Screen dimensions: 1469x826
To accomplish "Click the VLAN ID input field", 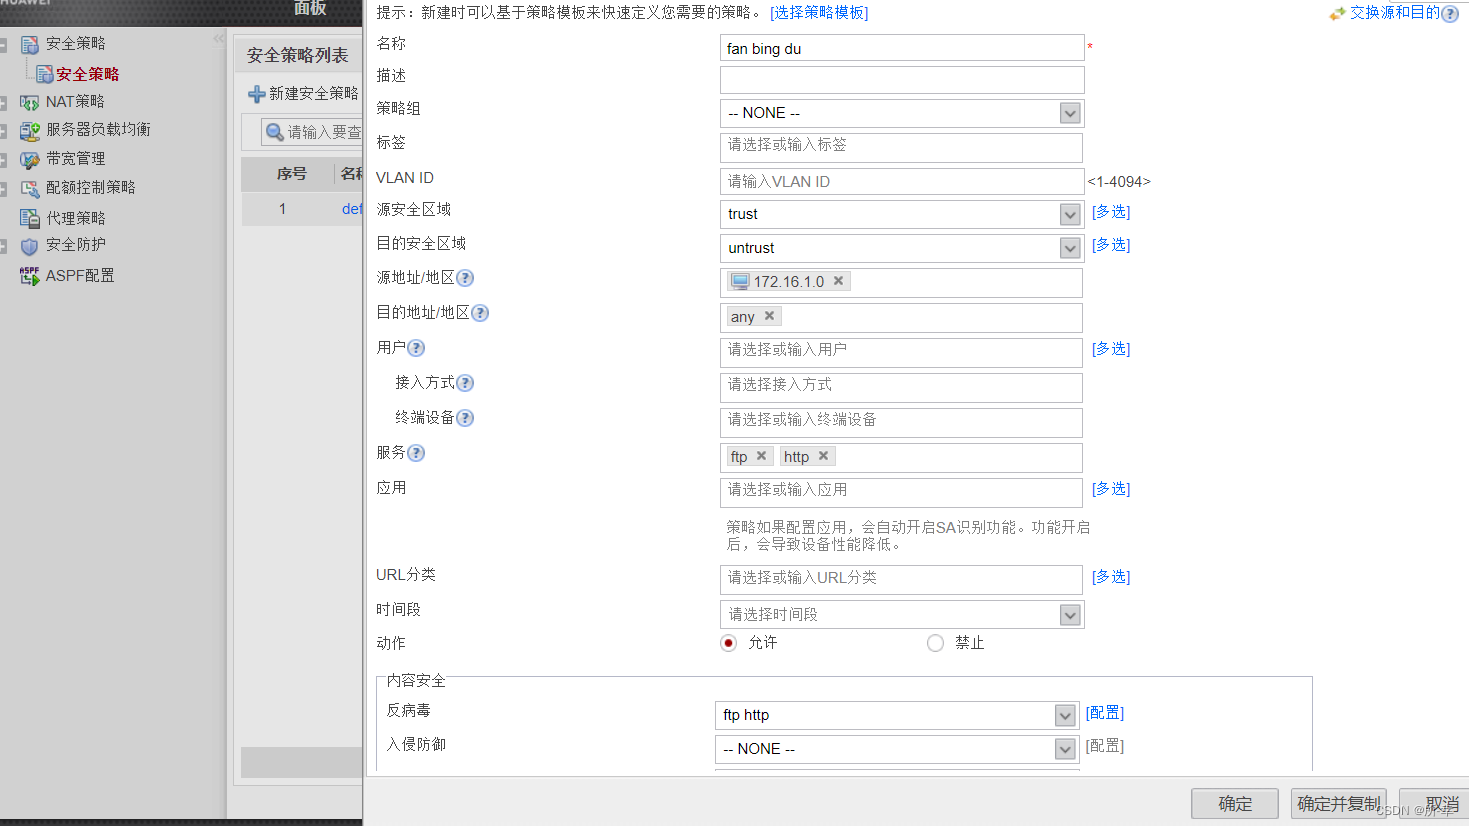I will pos(902,181).
